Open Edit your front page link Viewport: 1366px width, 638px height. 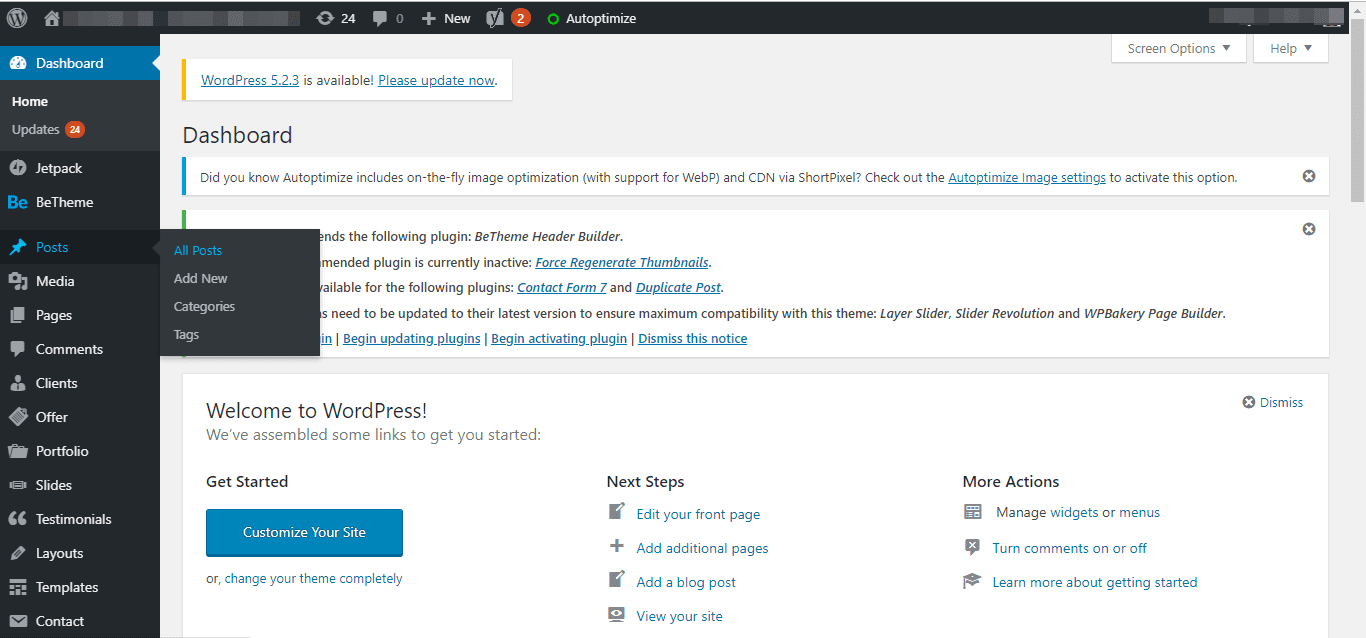pos(698,514)
